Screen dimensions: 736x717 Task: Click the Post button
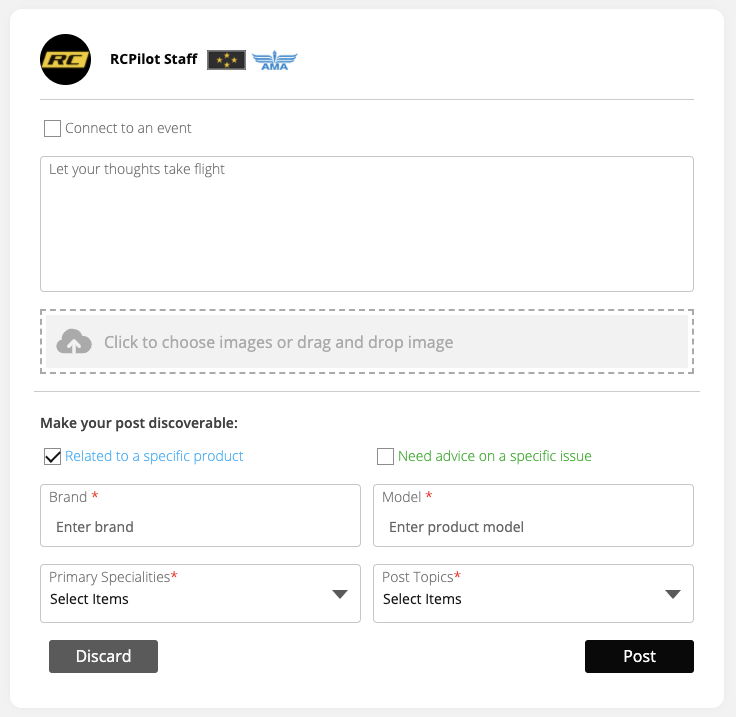point(639,656)
